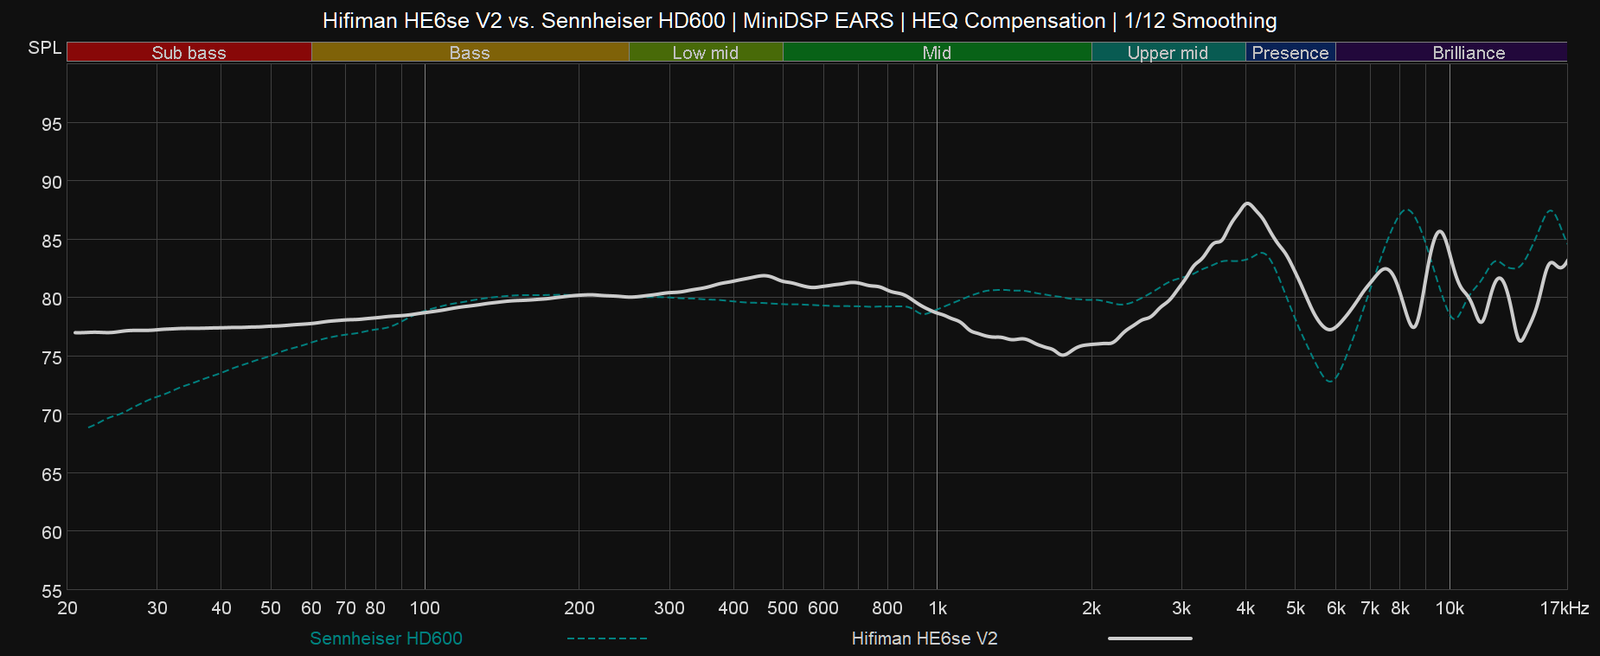Screen dimensions: 1600x656
Task: Toggle the Sennheiser HD600 legend entry
Action: click(x=386, y=638)
